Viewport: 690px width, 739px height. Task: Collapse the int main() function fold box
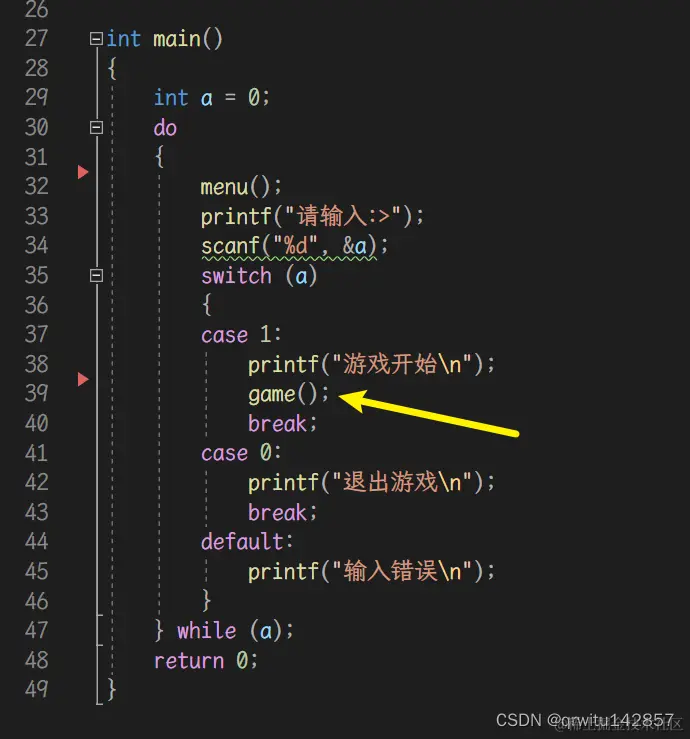point(96,38)
